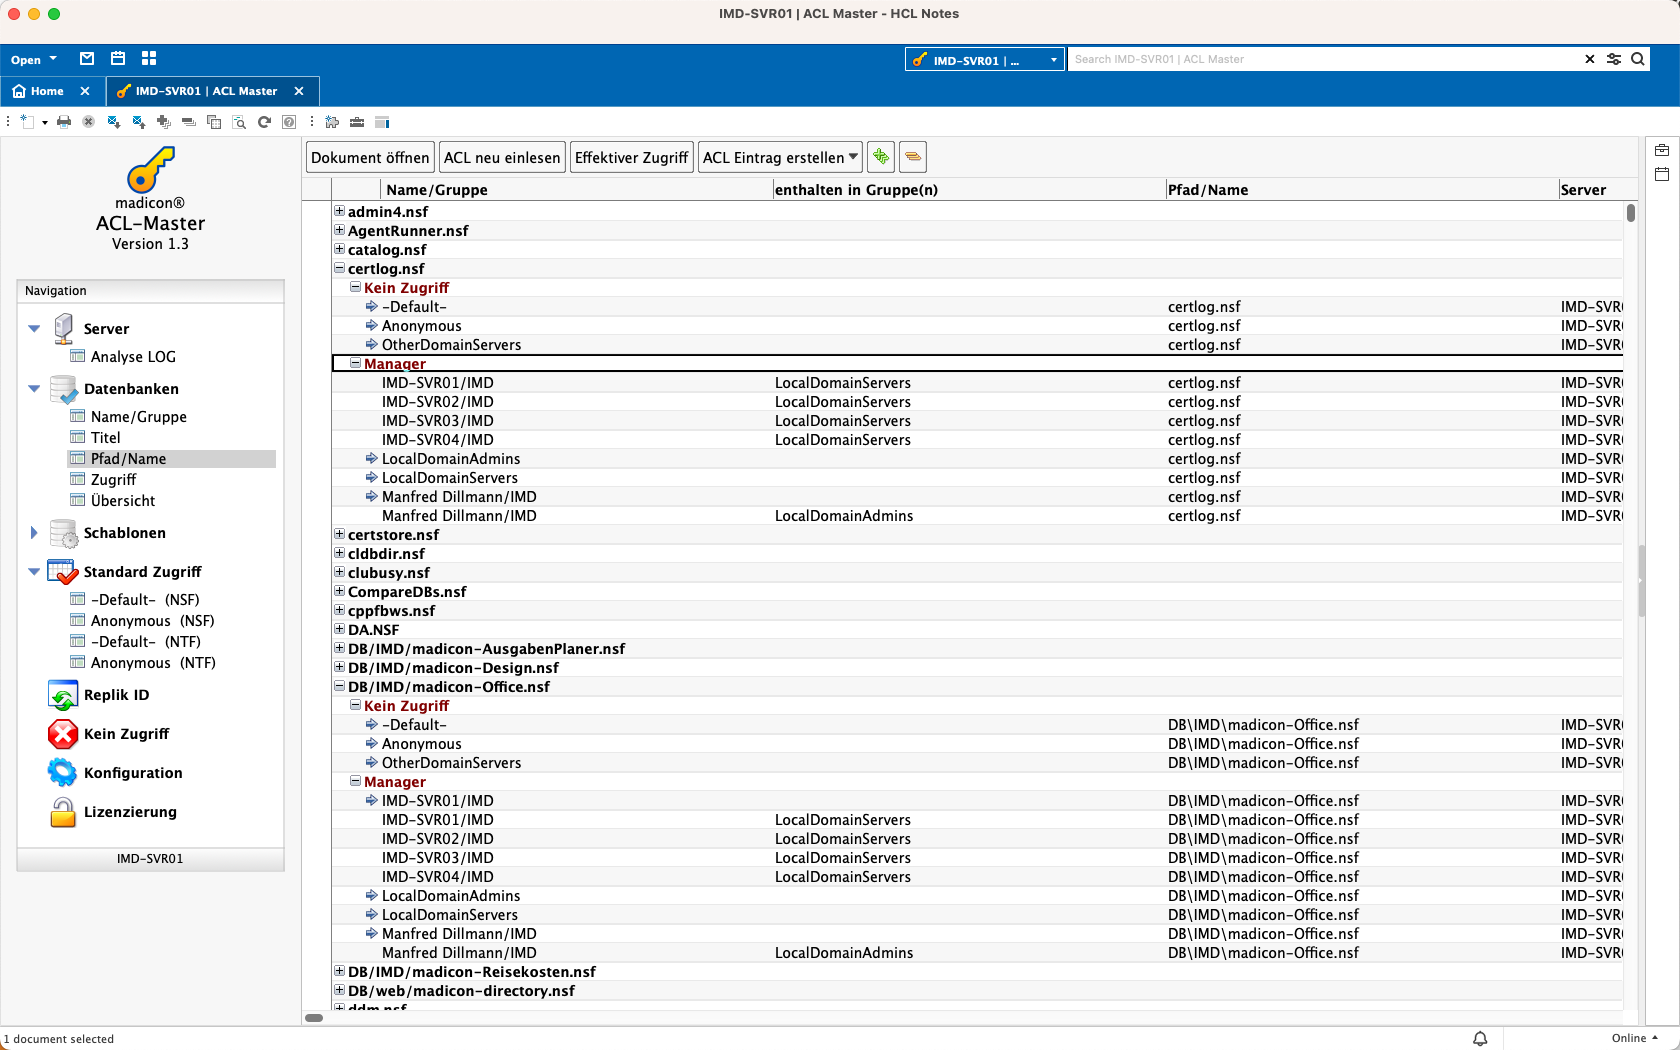The image size is (1680, 1050).
Task: Click the puzzle-piece widget toolbar icon
Action: click(x=332, y=122)
